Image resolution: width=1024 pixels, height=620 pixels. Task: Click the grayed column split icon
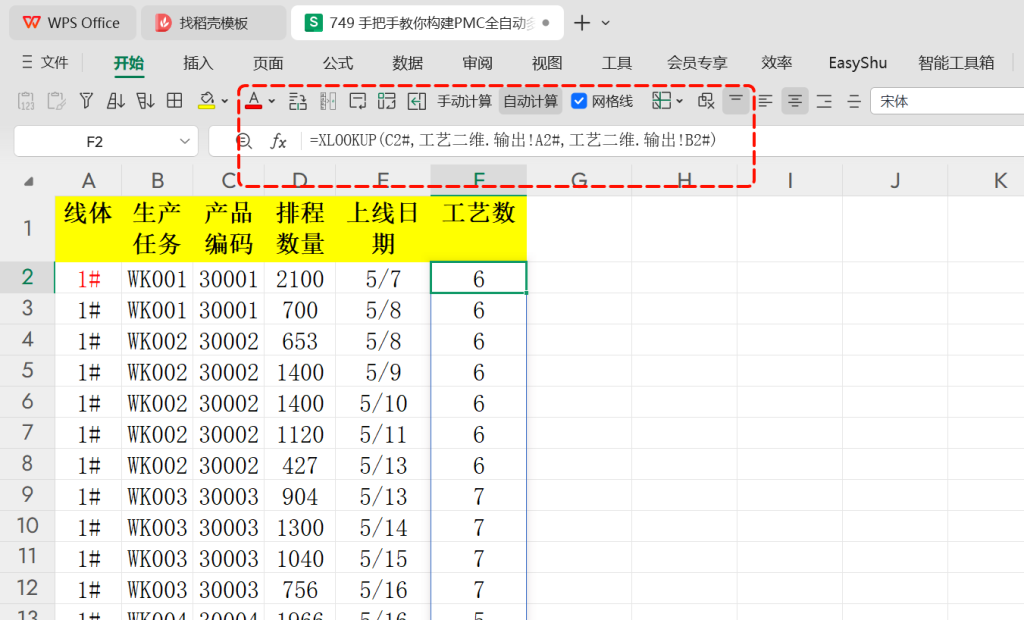tap(328, 101)
